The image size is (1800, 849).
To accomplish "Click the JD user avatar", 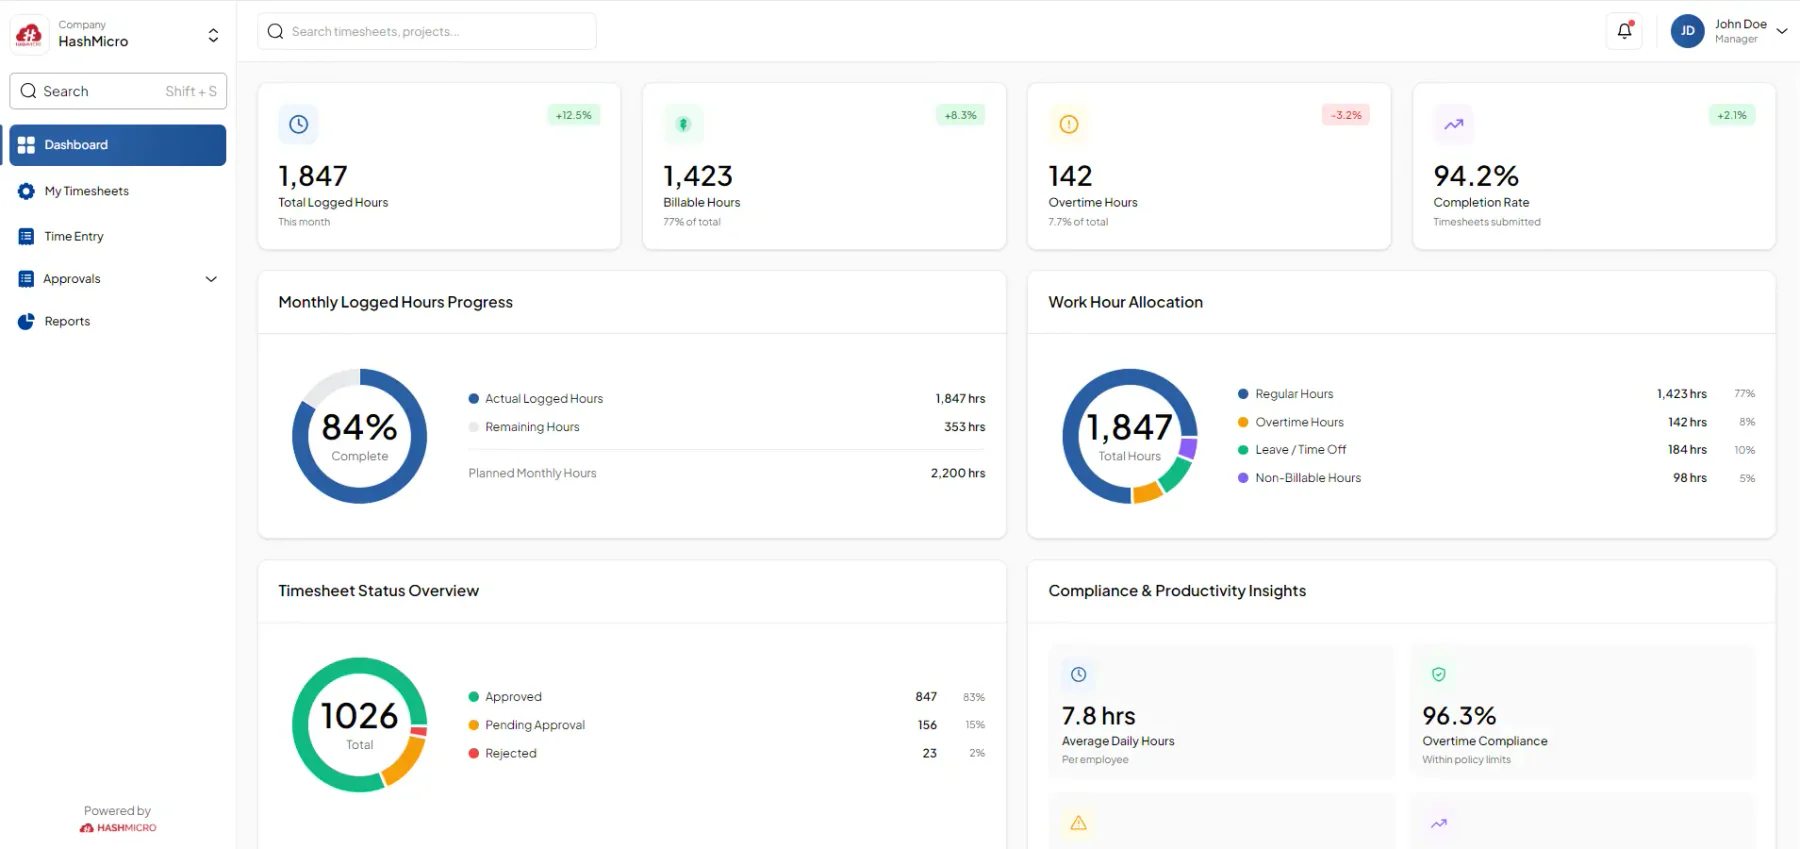I will point(1688,31).
